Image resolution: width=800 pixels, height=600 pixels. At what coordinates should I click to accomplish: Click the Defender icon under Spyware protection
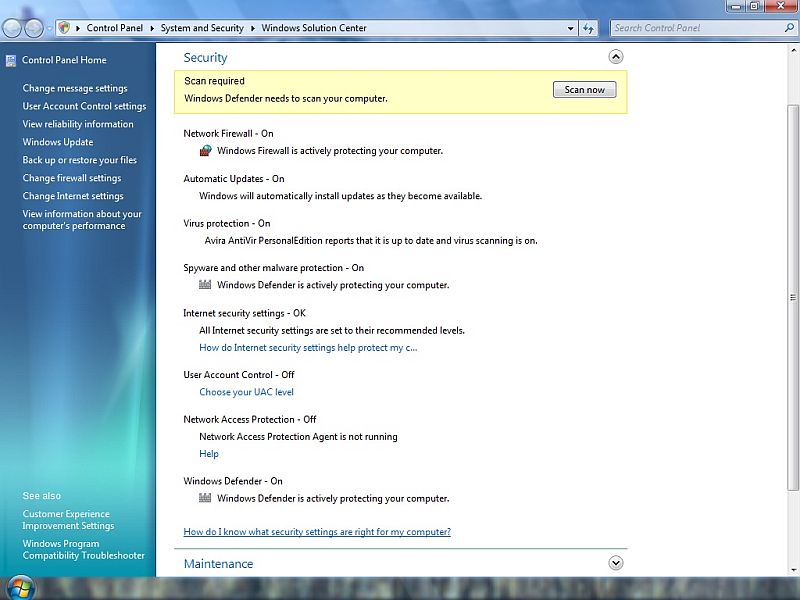(205, 285)
